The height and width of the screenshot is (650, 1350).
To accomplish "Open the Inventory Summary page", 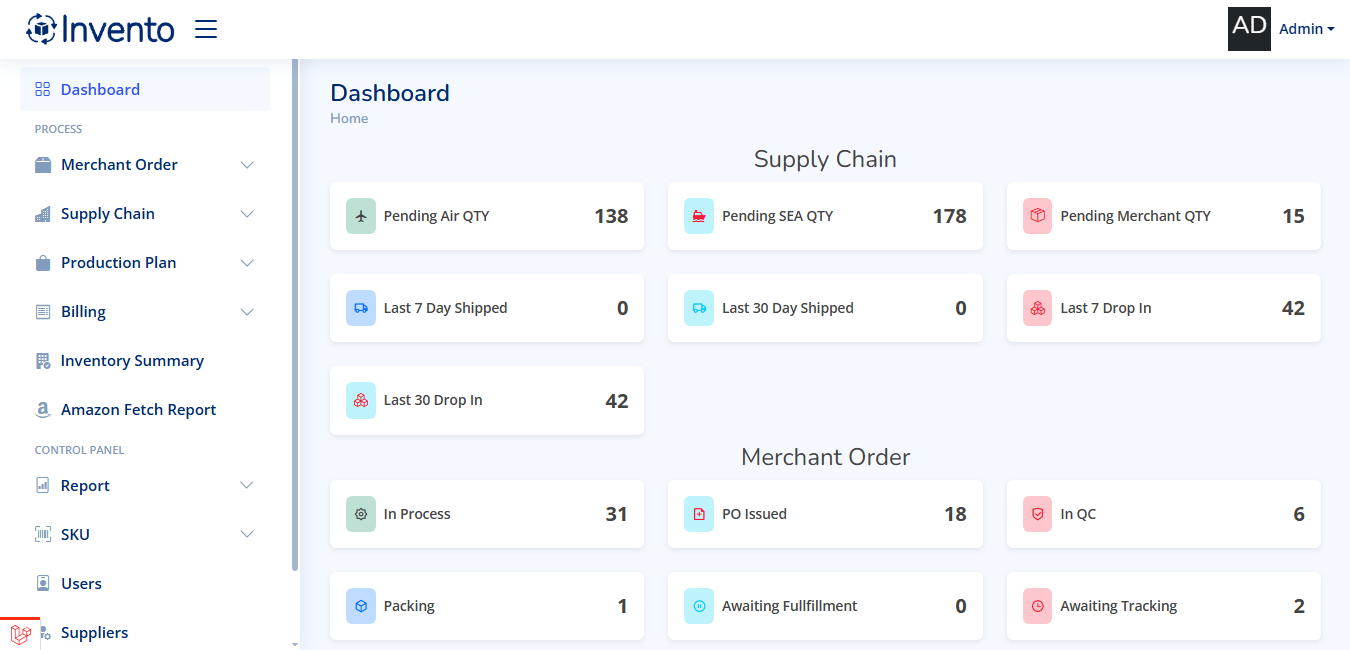I will point(132,361).
